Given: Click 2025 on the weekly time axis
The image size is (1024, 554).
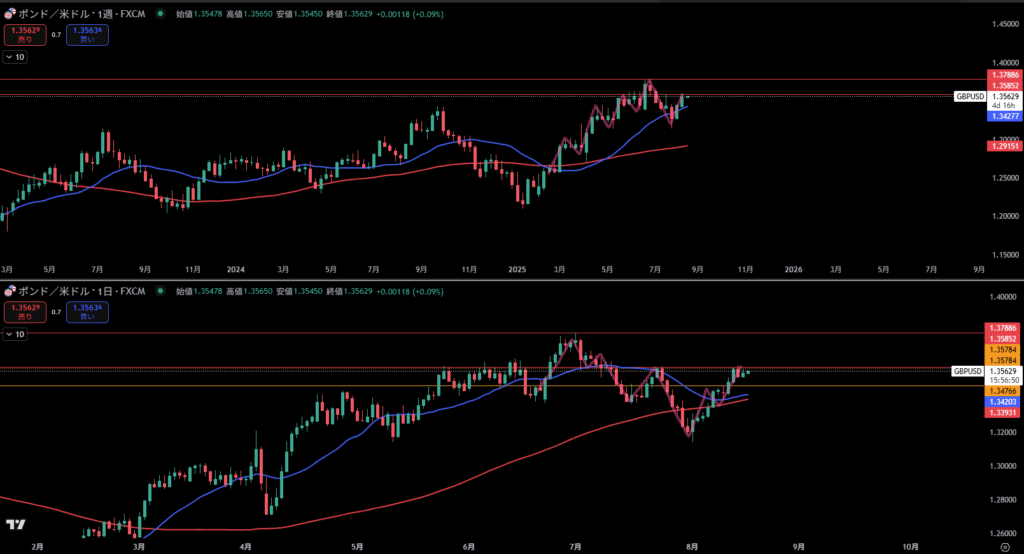Looking at the screenshot, I should point(517,269).
